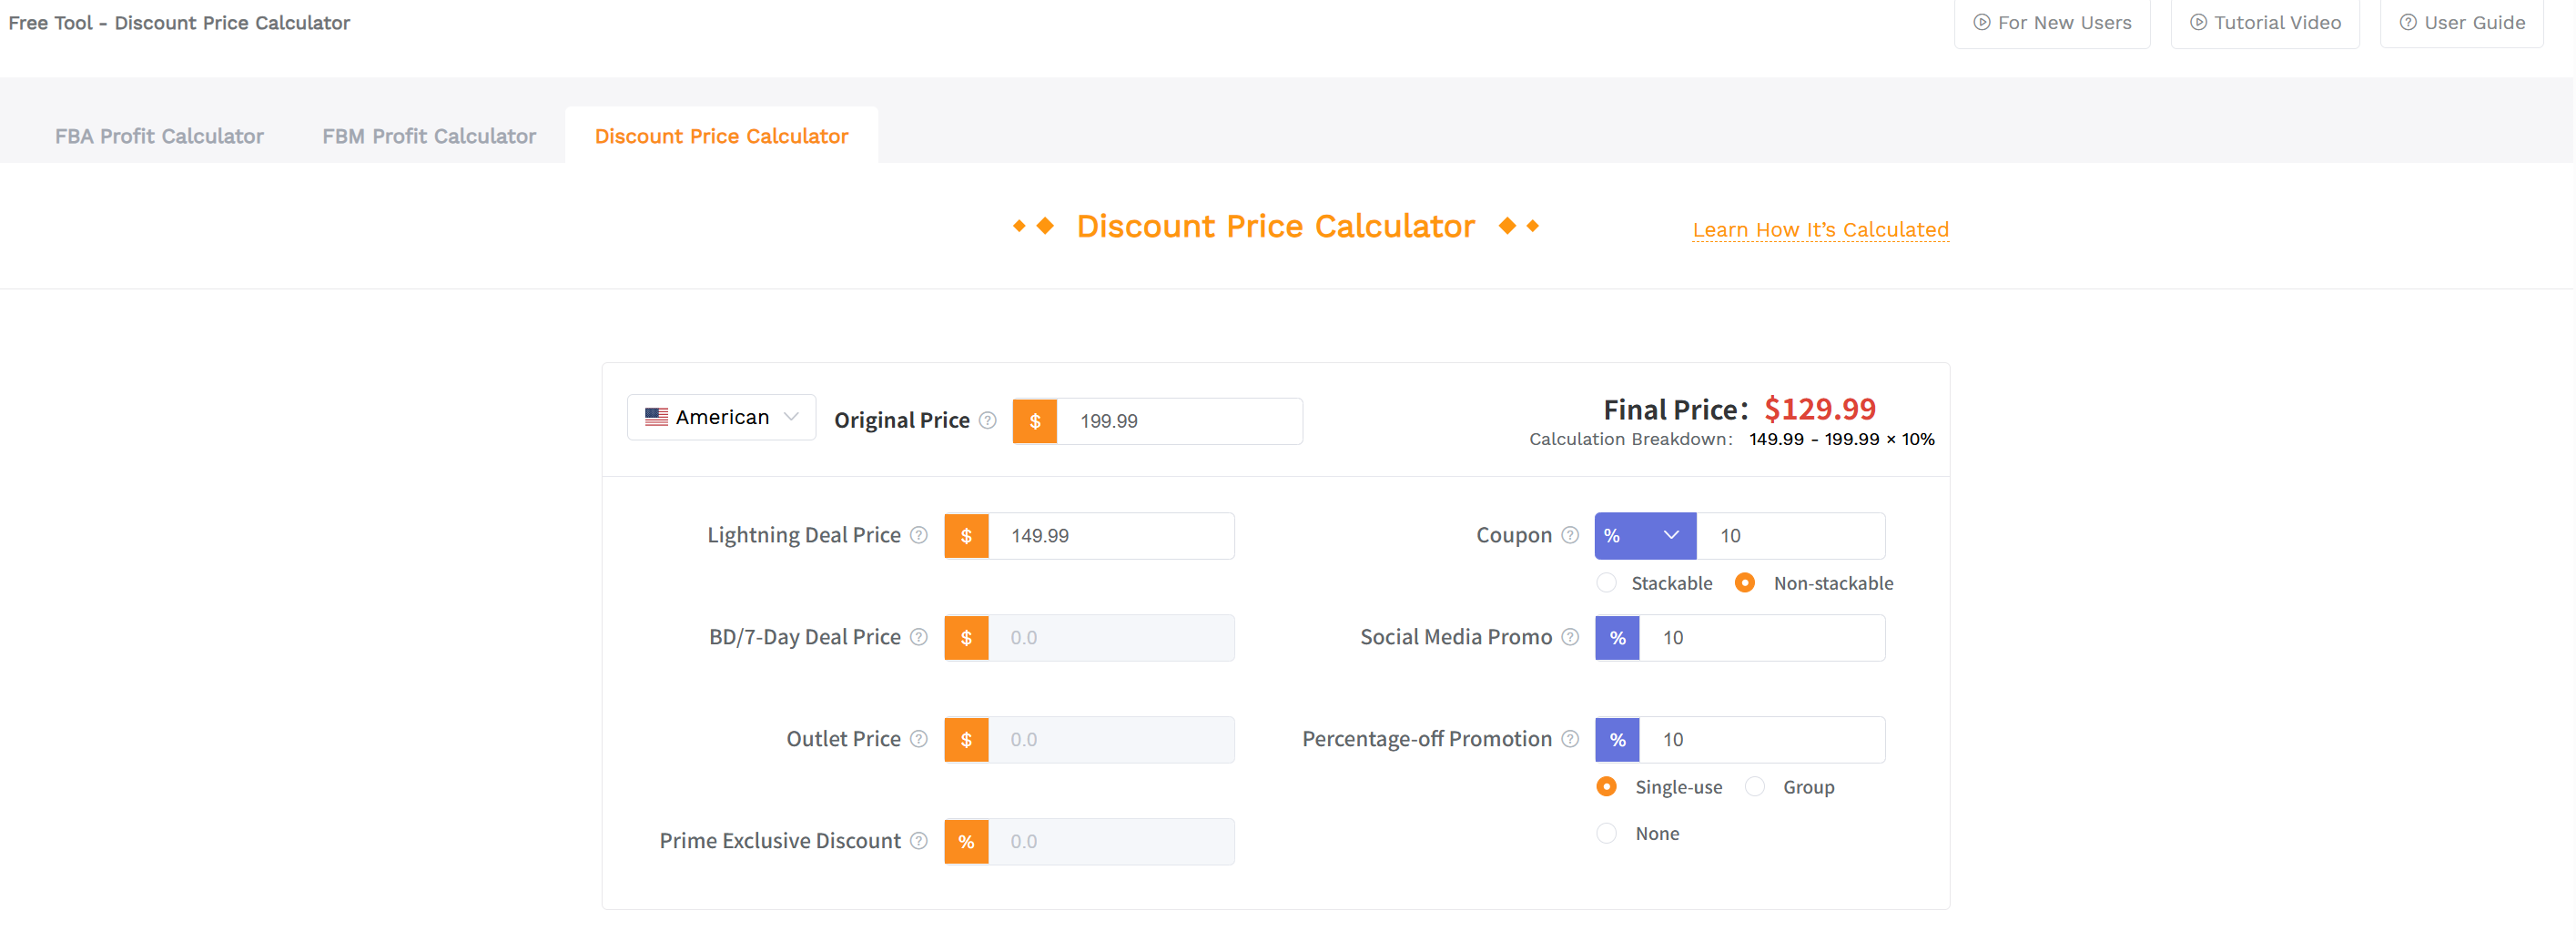Select the Non-stackable radio button

point(1747,583)
